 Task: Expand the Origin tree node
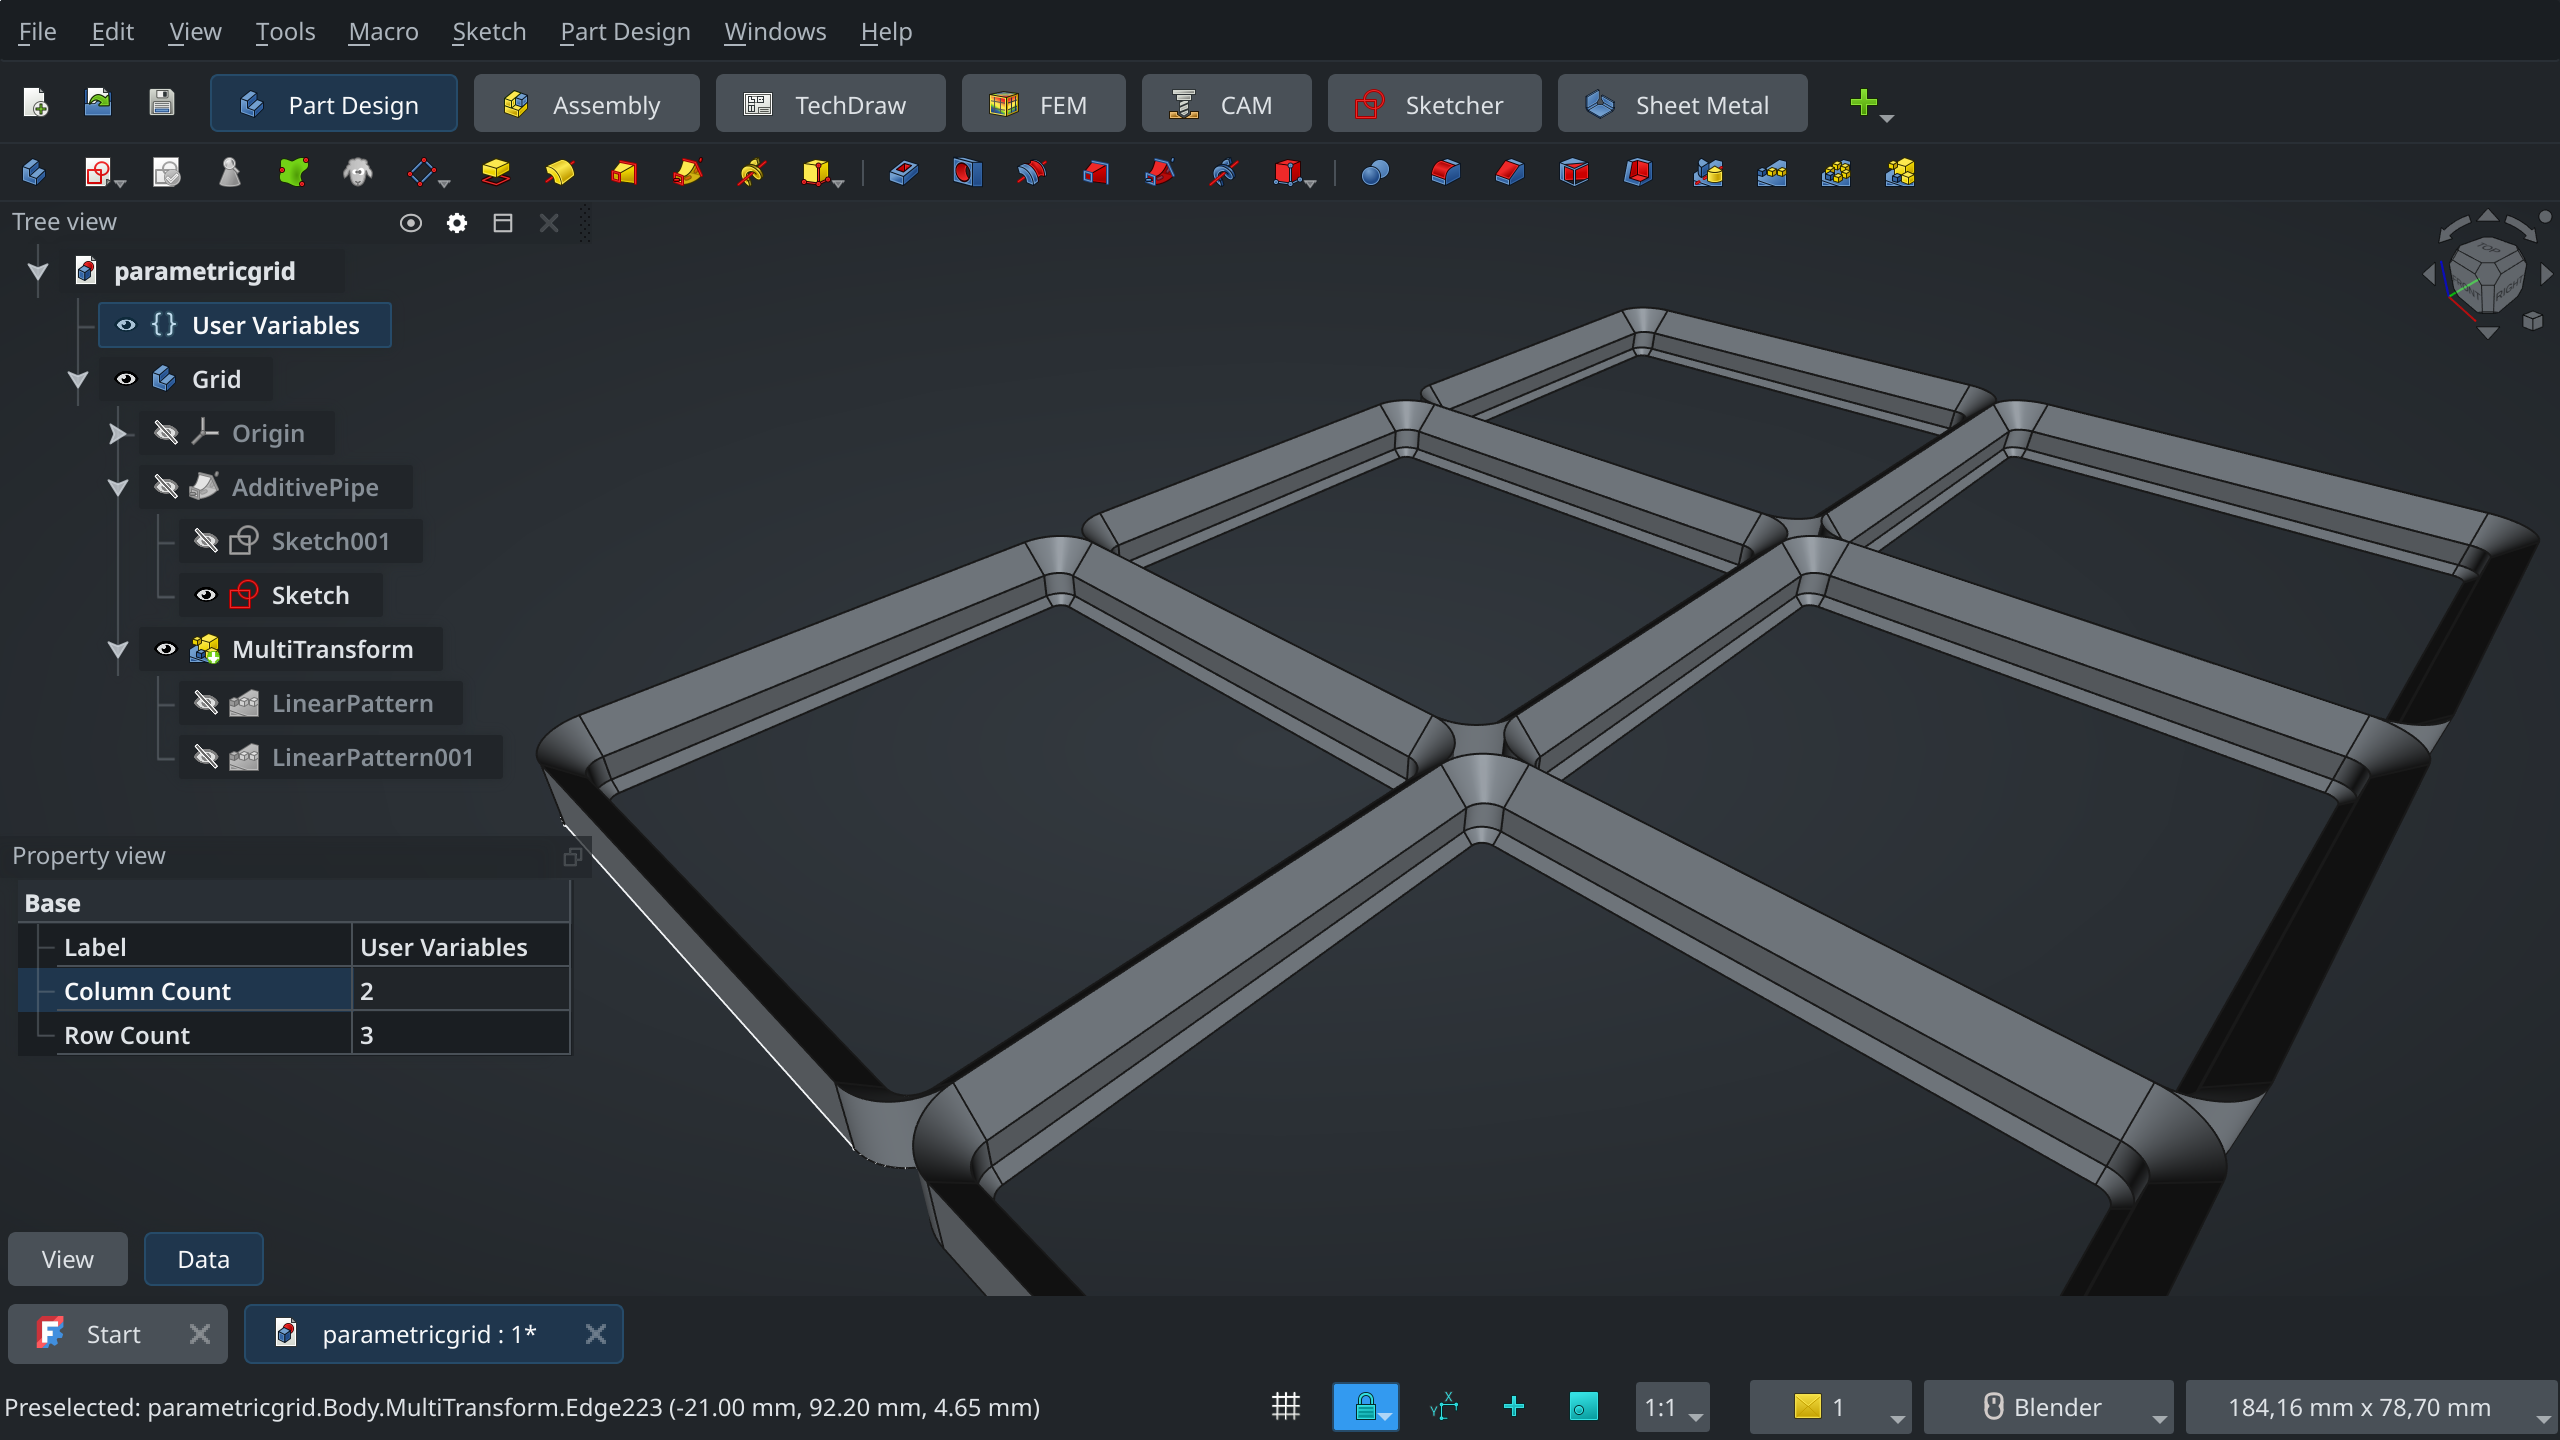pyautogui.click(x=118, y=434)
